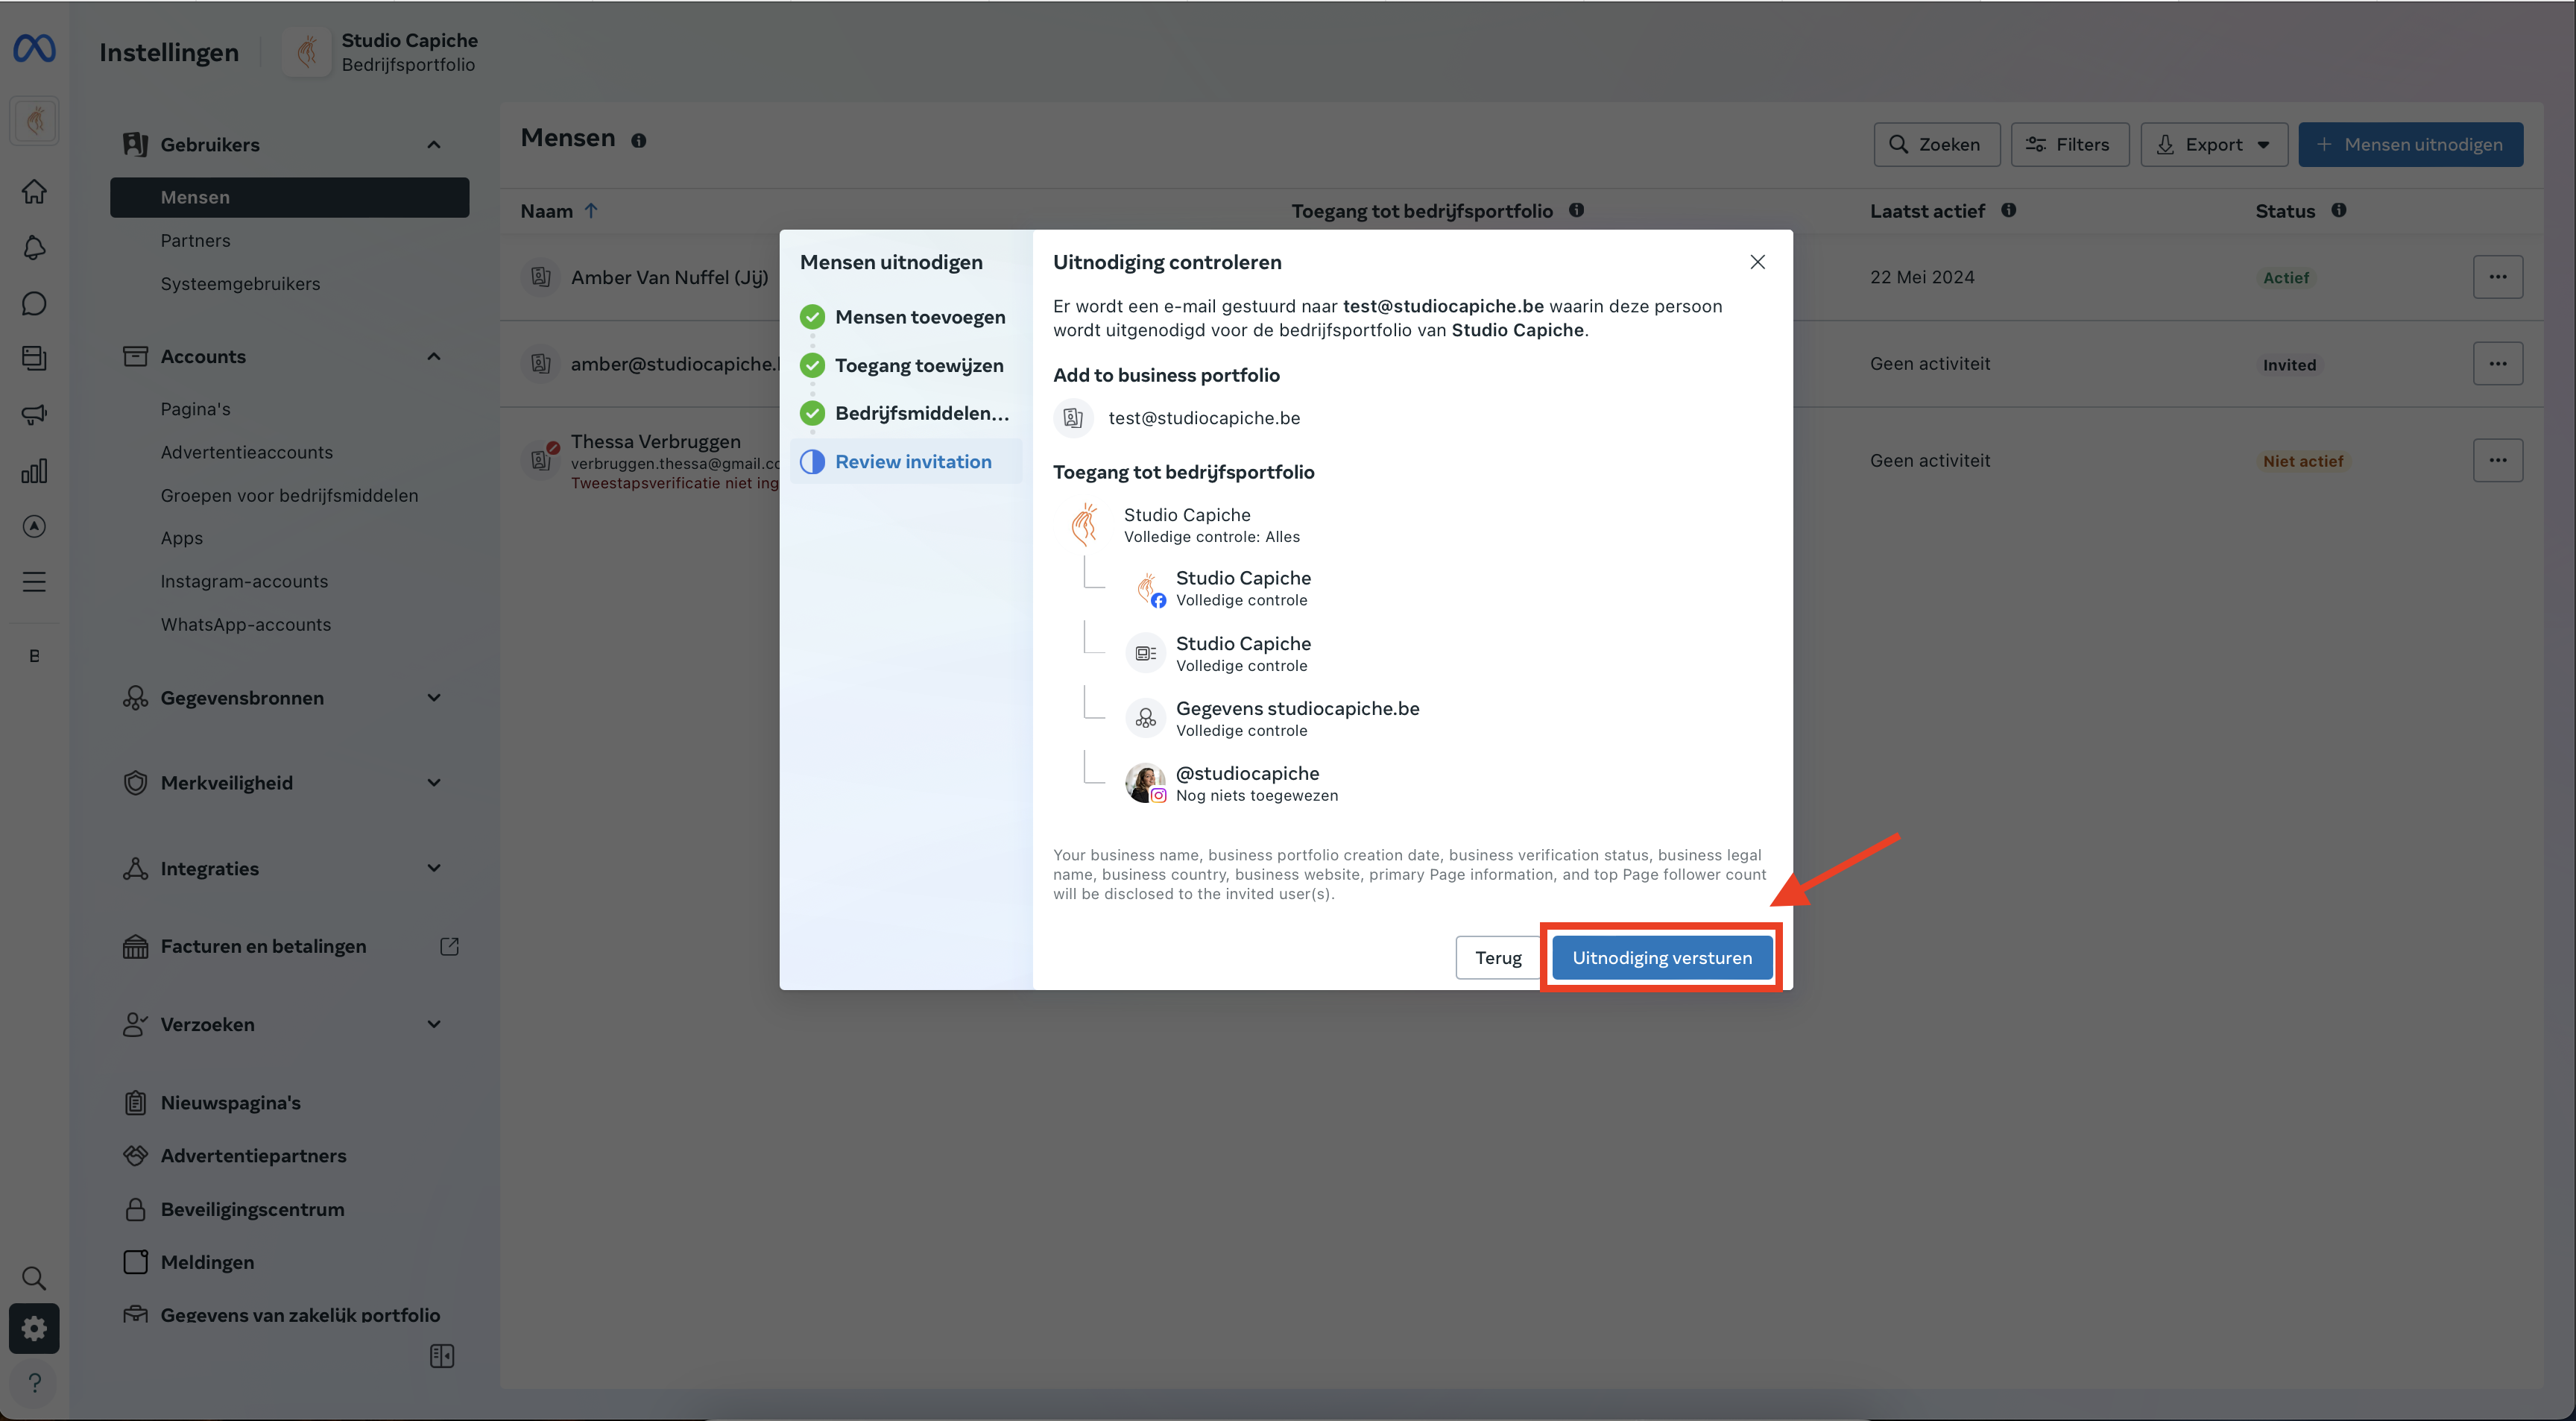Sort by Naam using the arrow icon
Viewport: 2576px width, 1421px height.
[591, 211]
